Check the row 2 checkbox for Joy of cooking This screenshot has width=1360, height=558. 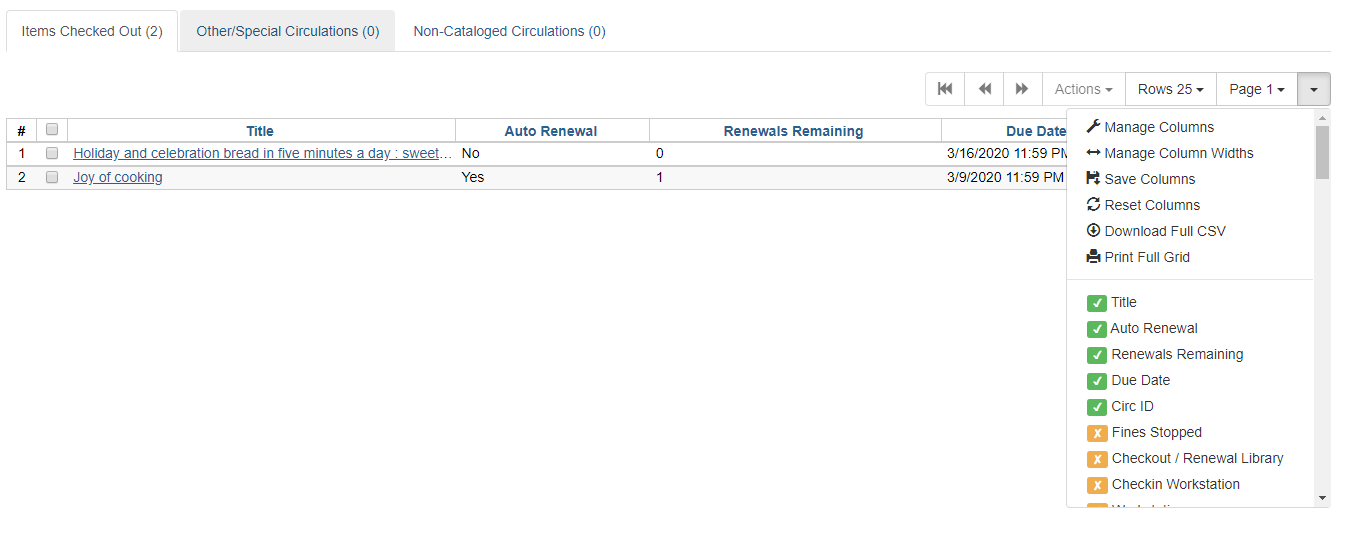click(x=52, y=177)
